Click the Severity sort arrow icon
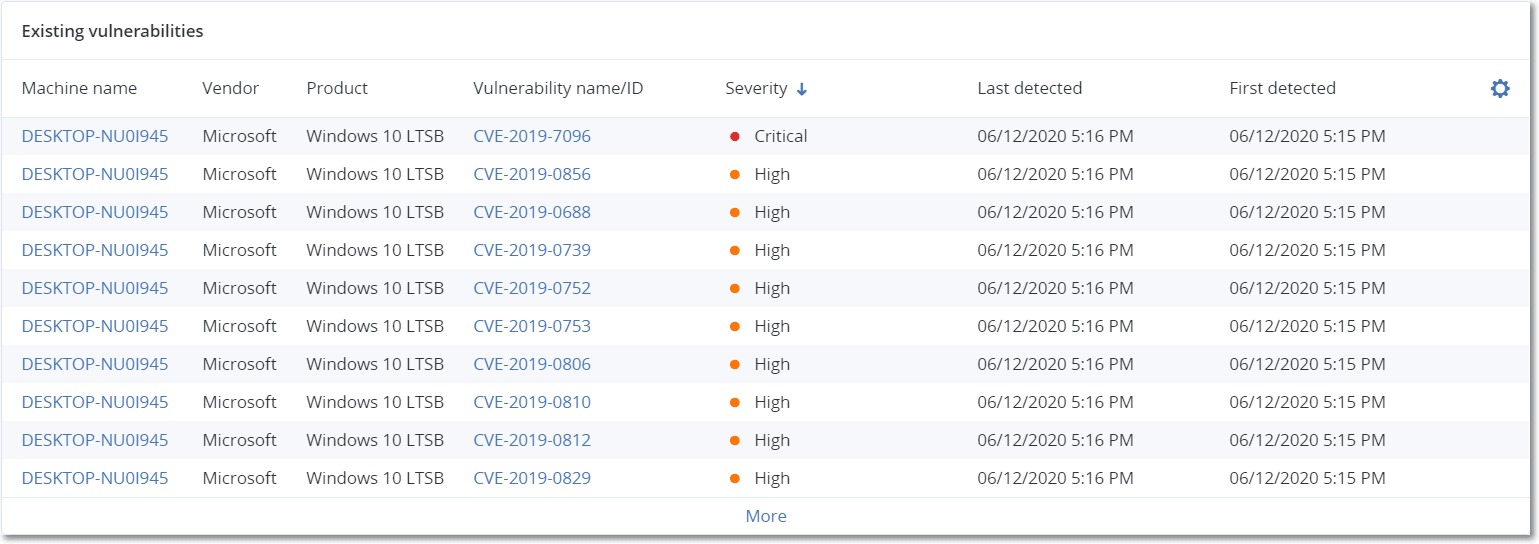1539x544 pixels. point(801,89)
